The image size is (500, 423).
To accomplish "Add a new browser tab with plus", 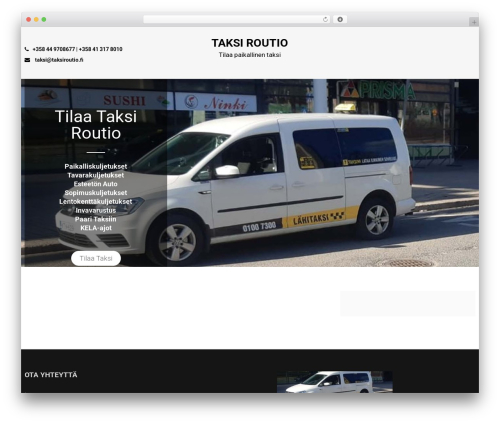I will point(474,22).
